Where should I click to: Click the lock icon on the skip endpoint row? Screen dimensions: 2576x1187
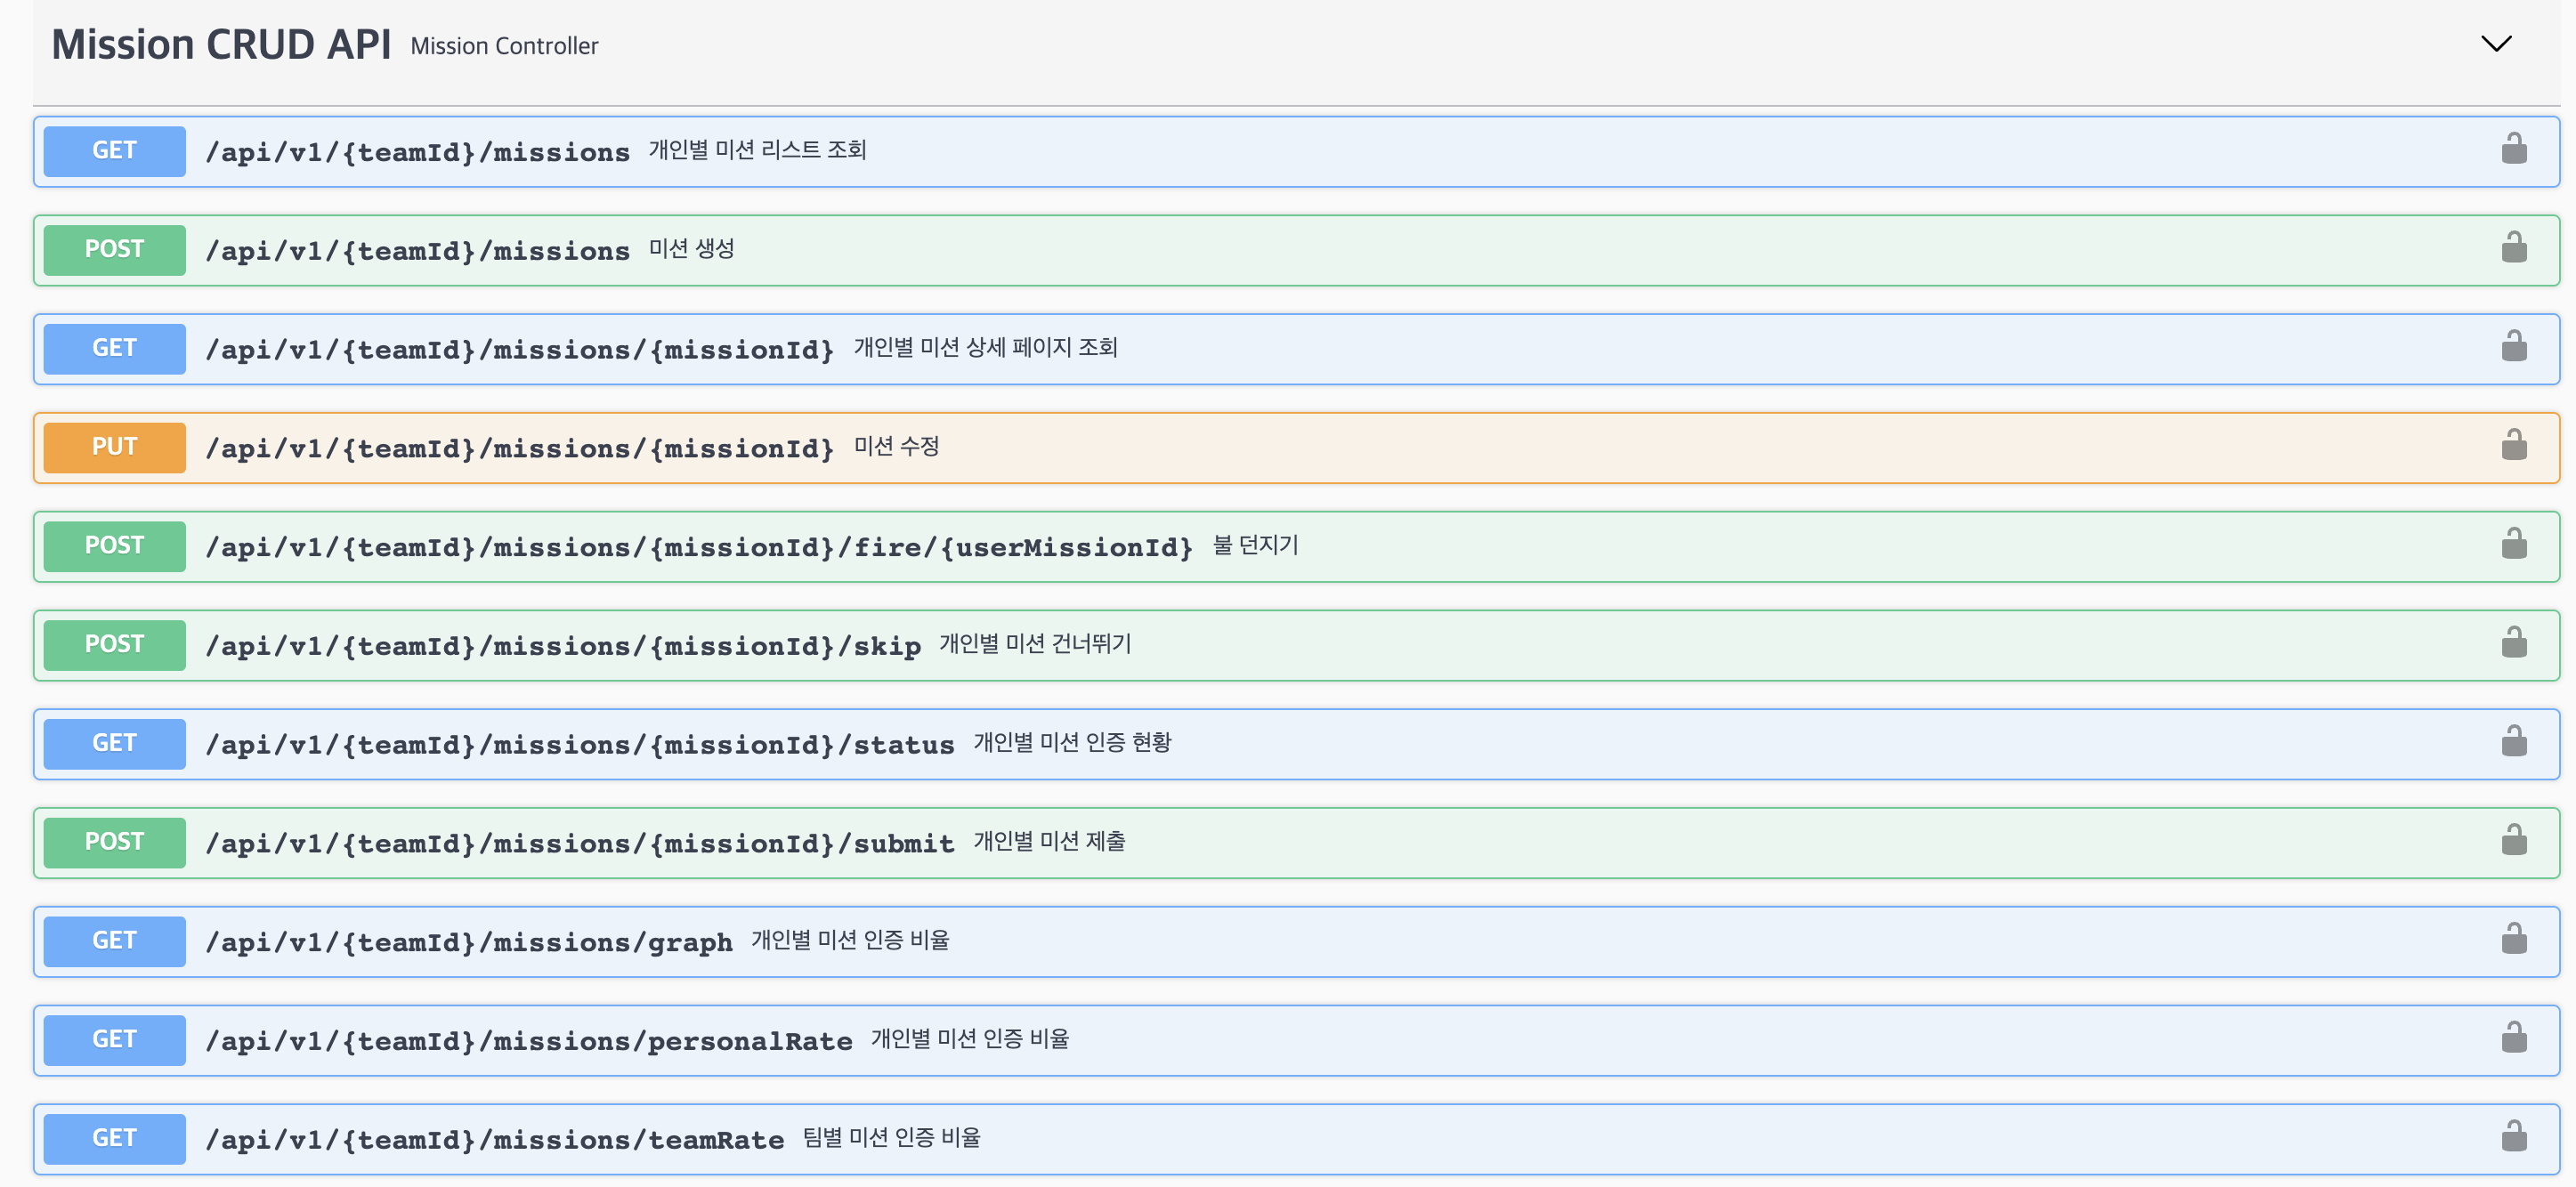click(x=2513, y=644)
